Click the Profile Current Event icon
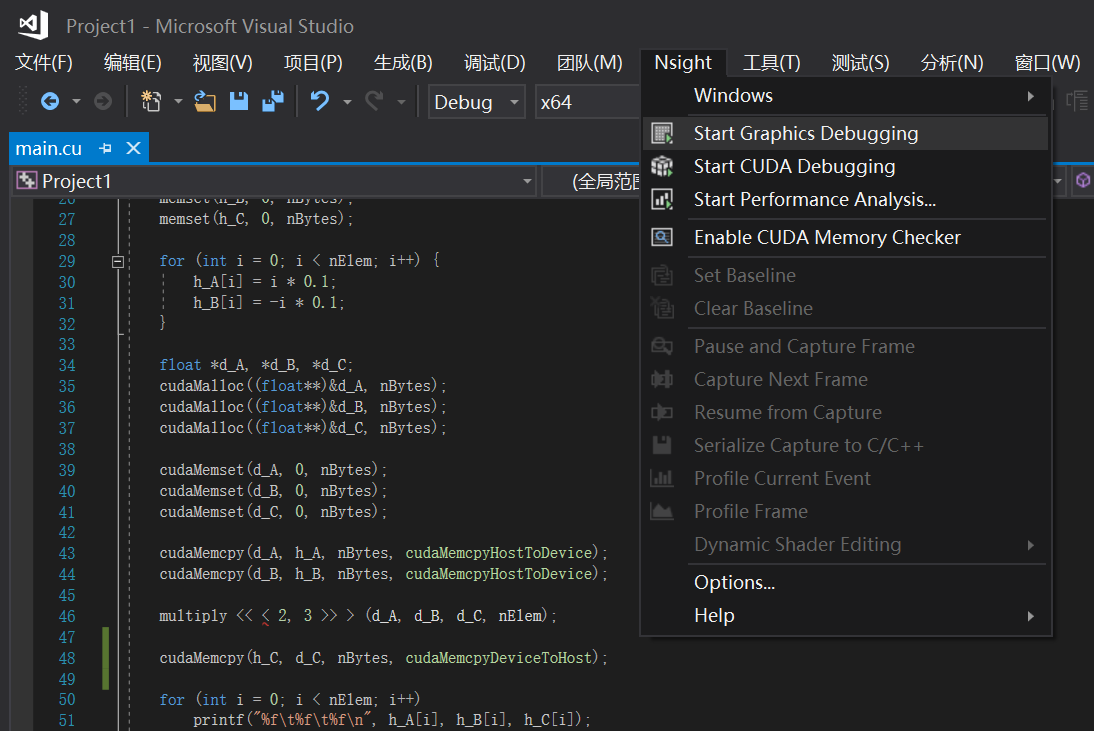Image resolution: width=1094 pixels, height=731 pixels. pos(662,478)
